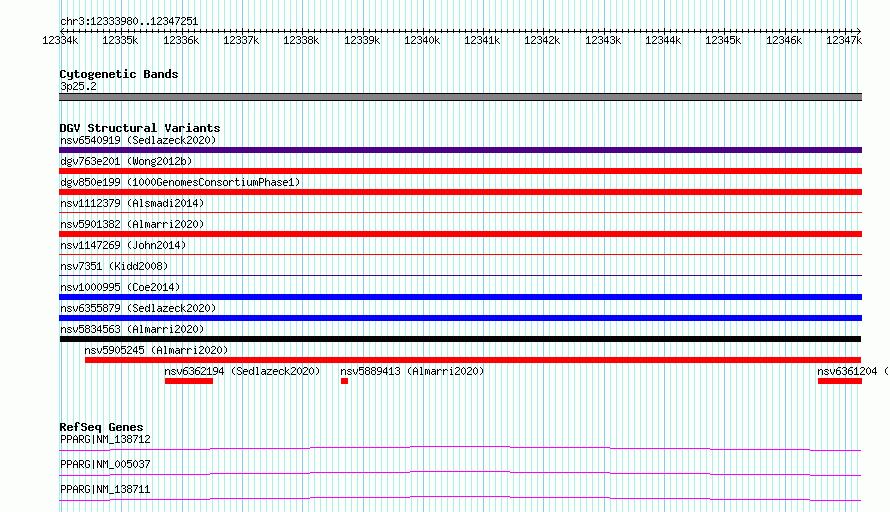This screenshot has width=890, height=512.
Task: Select nsv1147269 (John2014) label
Action: click(x=123, y=245)
